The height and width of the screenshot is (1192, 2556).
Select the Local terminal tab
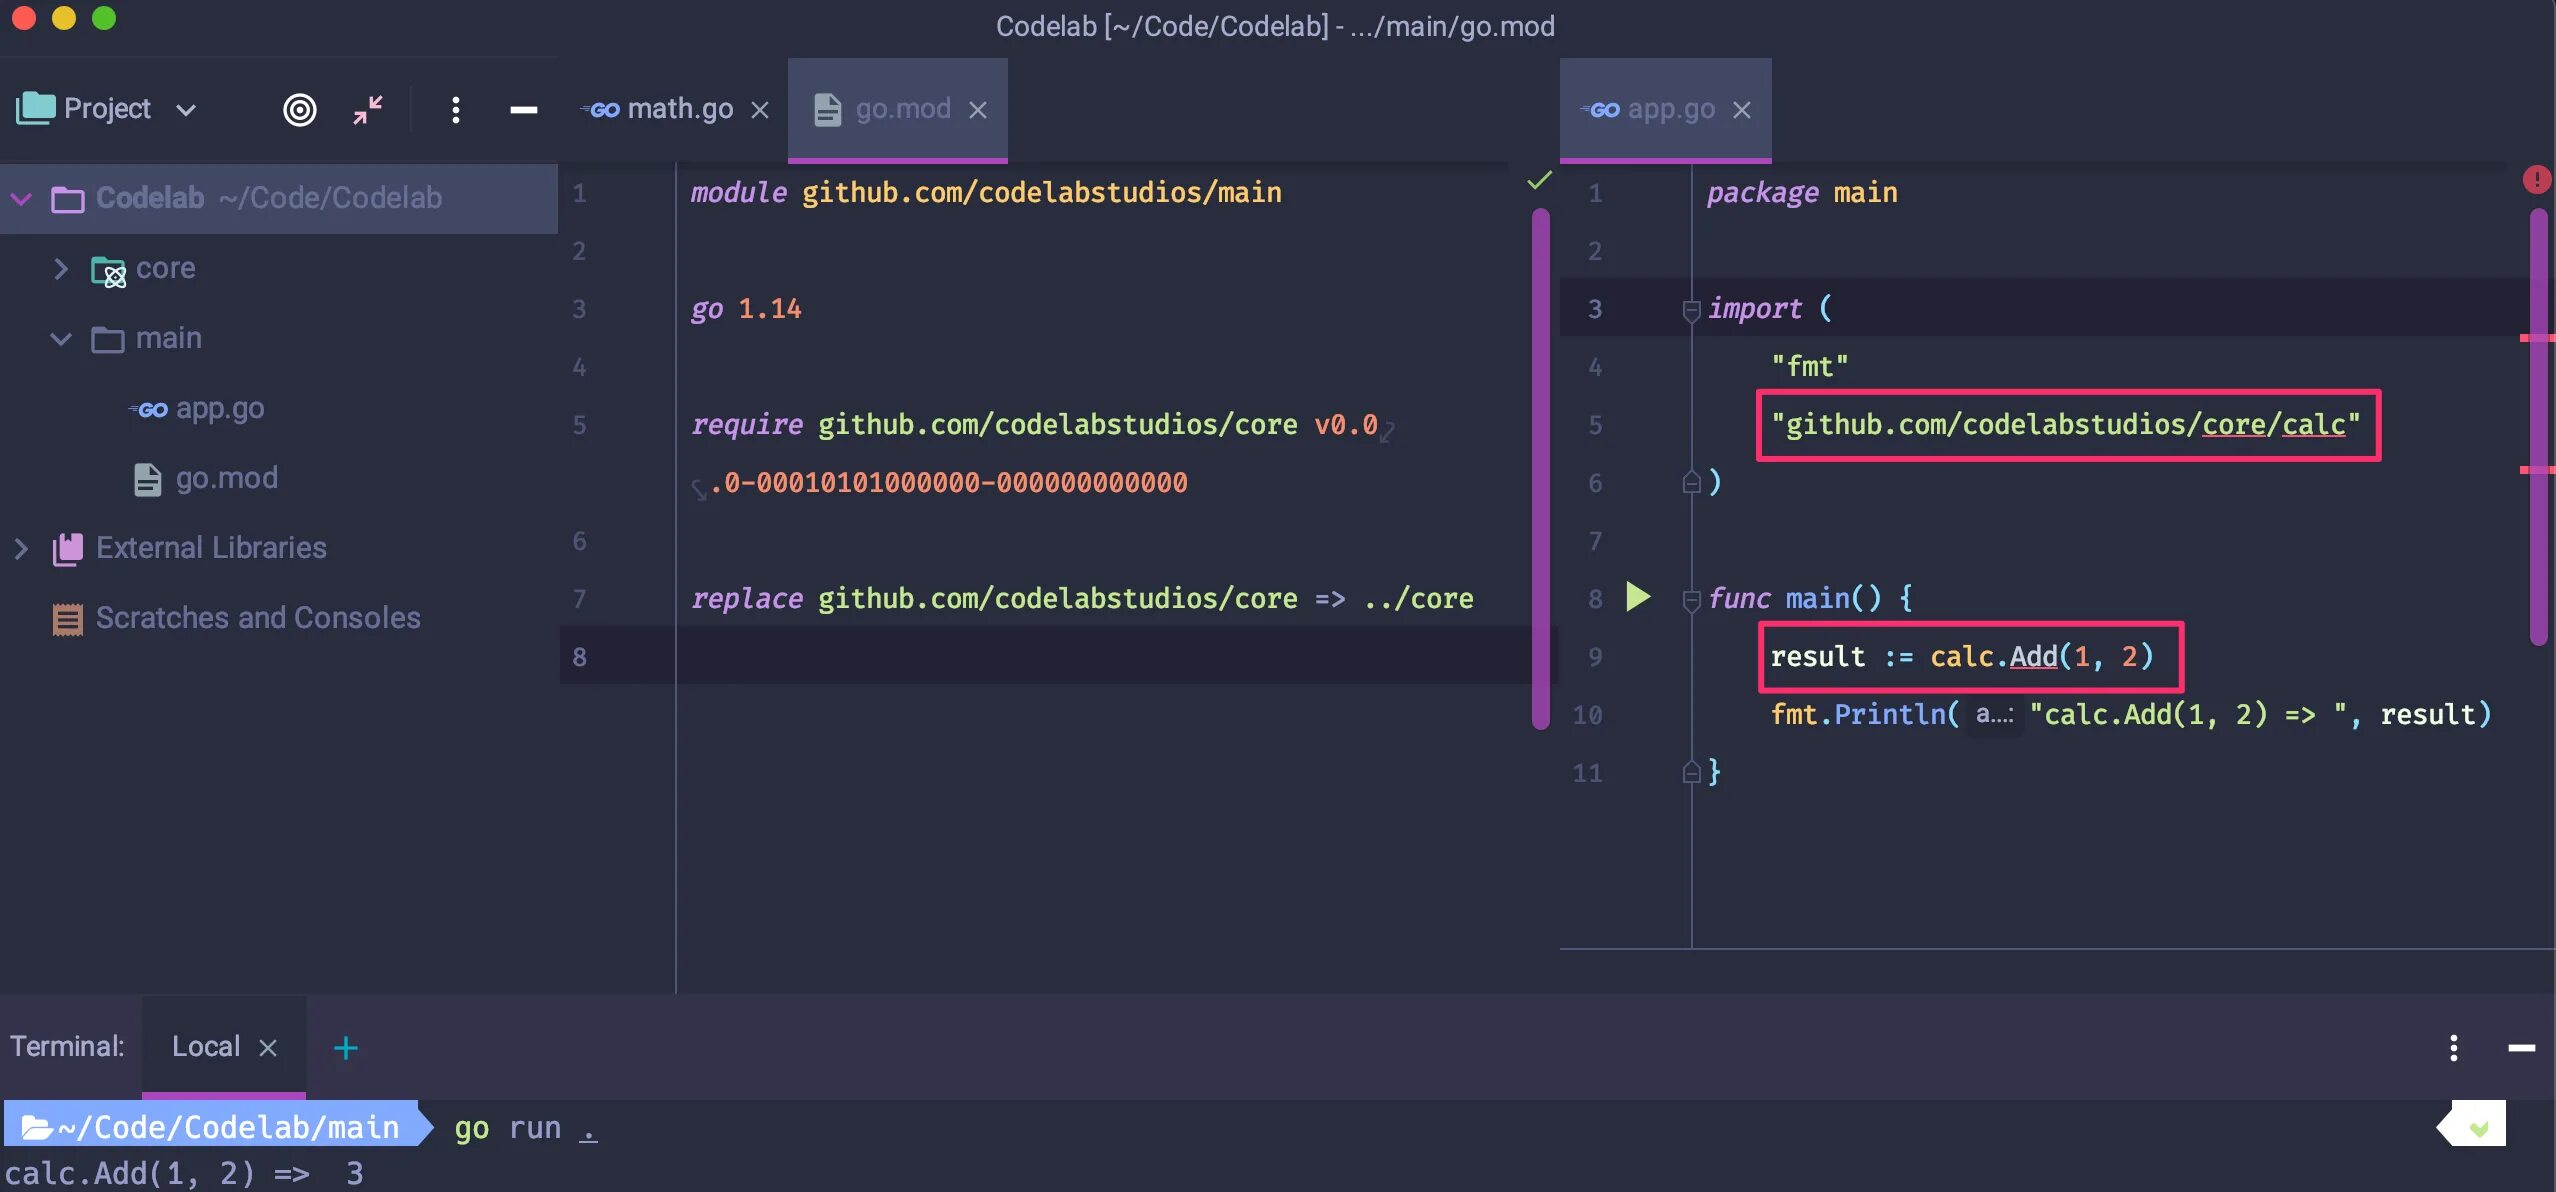[206, 1046]
